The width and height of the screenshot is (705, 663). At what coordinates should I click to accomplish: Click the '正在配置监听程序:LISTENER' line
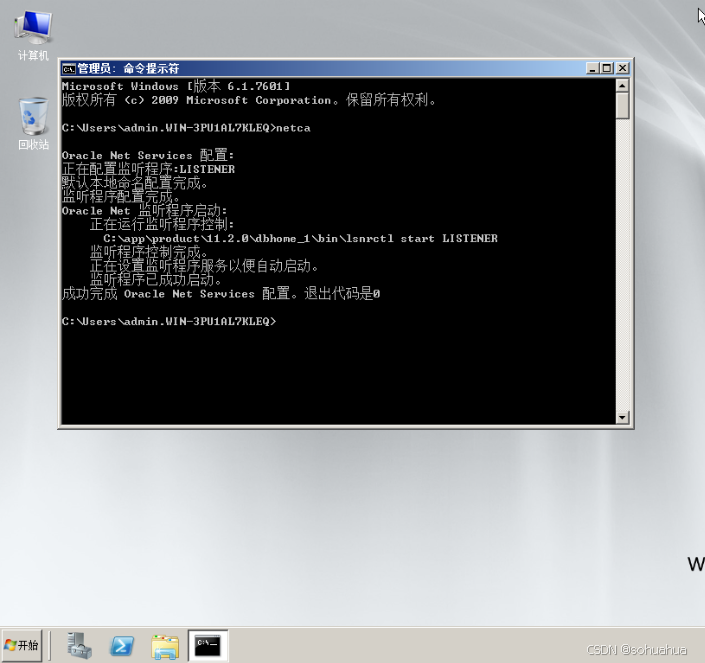(x=148, y=169)
